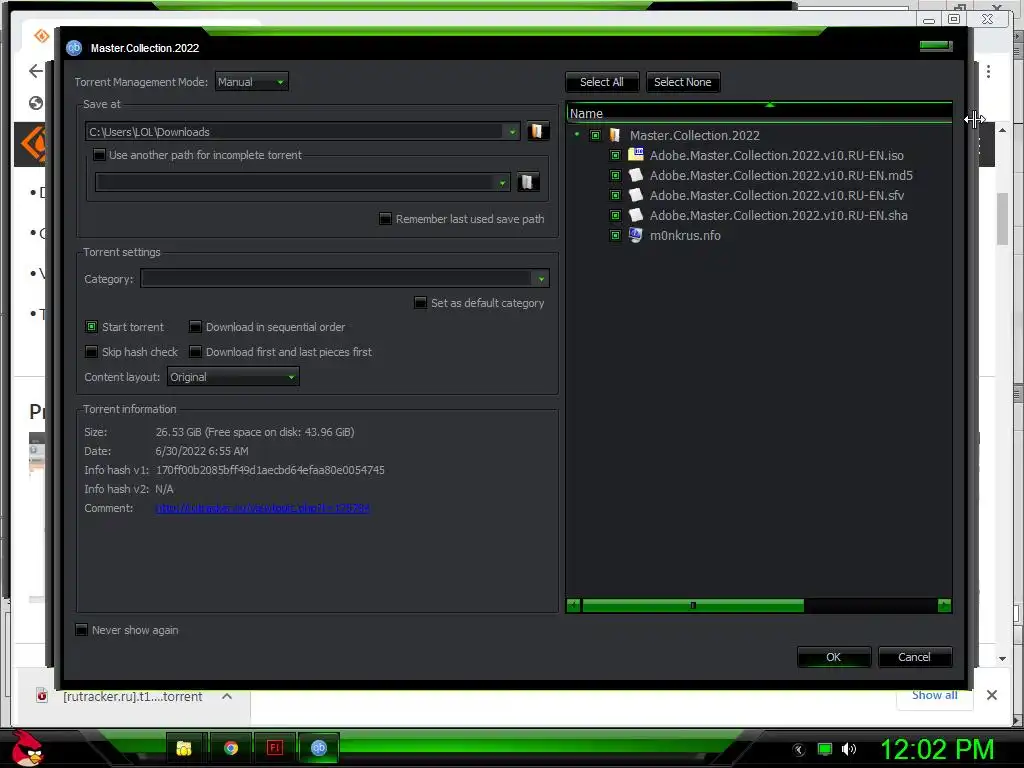Click the browse folder icon for incomplete torrent path
Viewport: 1024px width, 768px height.
click(x=528, y=182)
